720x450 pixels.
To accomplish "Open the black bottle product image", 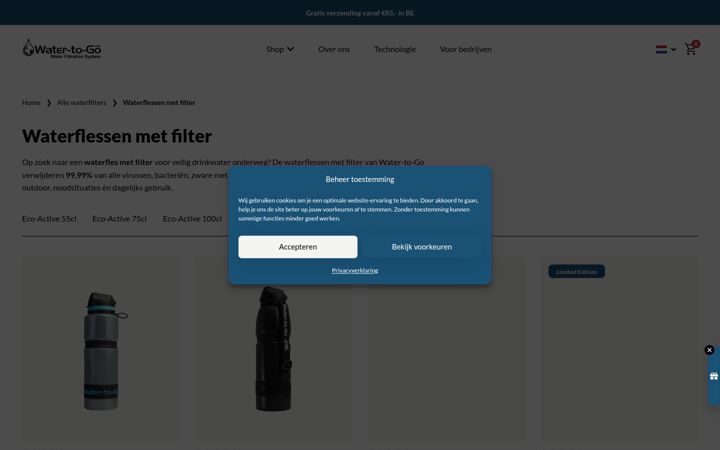I will tap(274, 348).
